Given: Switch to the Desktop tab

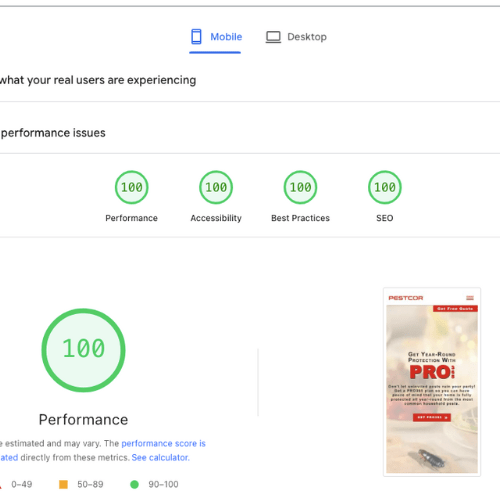Looking at the screenshot, I should click(296, 37).
